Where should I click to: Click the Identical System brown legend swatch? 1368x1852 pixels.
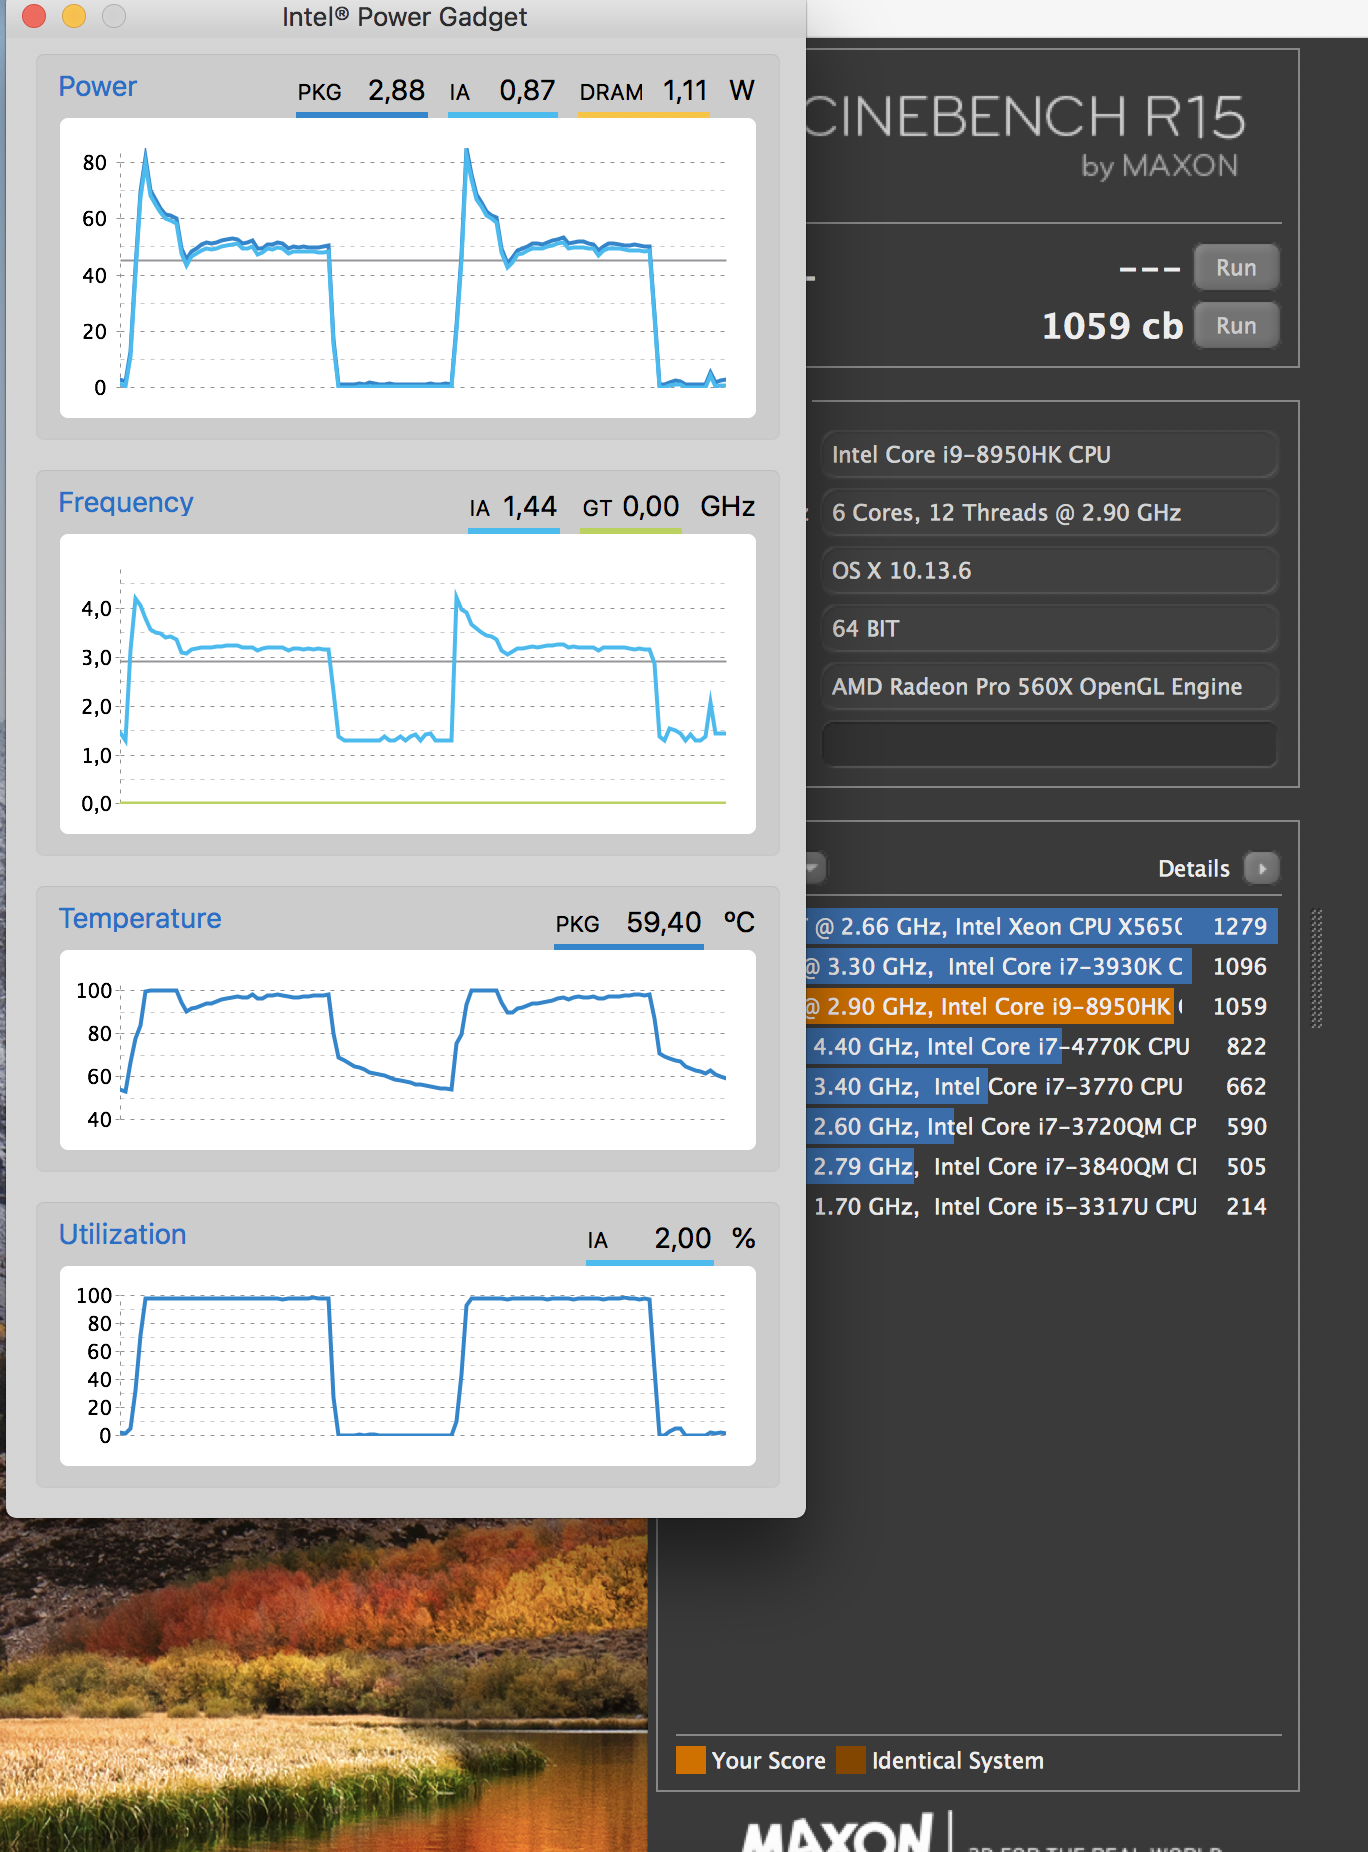[851, 1759]
